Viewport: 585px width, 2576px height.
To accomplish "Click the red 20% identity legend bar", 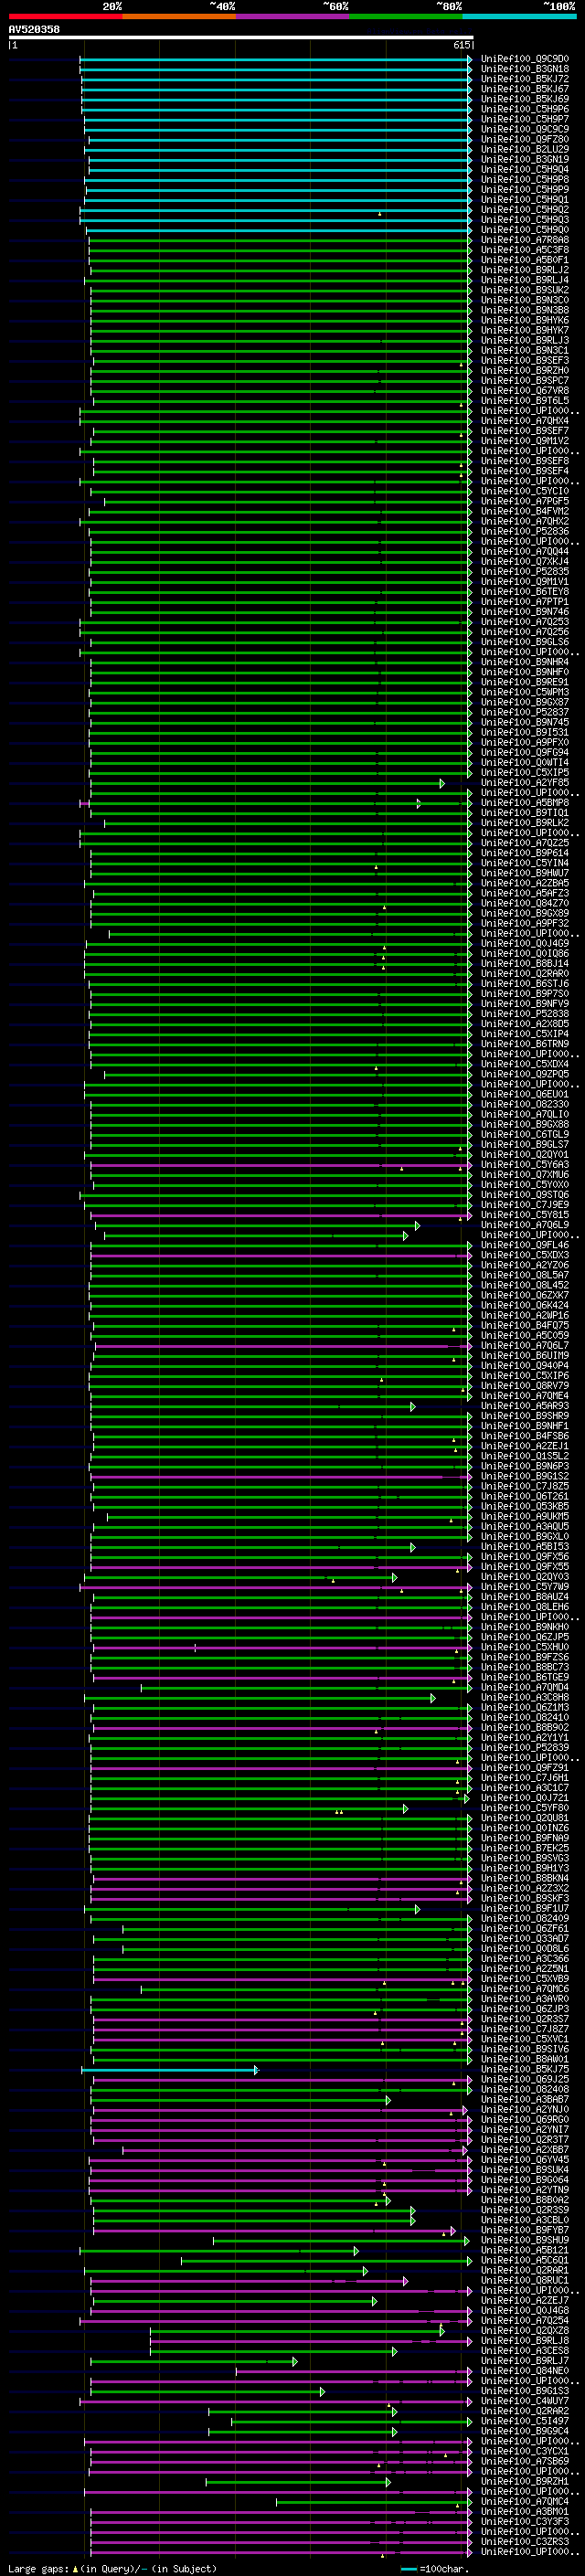I will tap(65, 16).
